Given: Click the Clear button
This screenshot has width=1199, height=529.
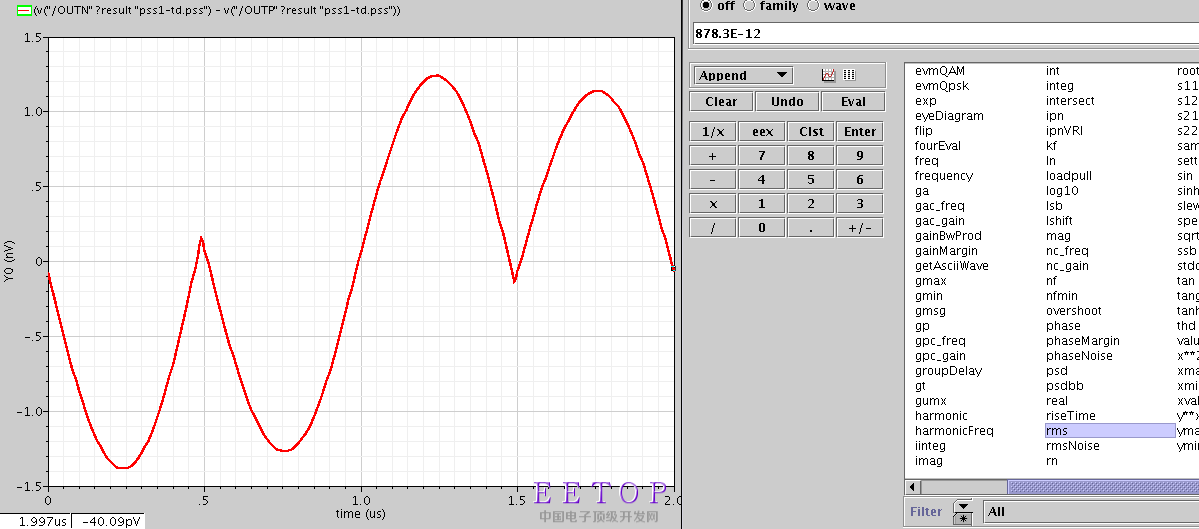Looking at the screenshot, I should tap(721, 102).
